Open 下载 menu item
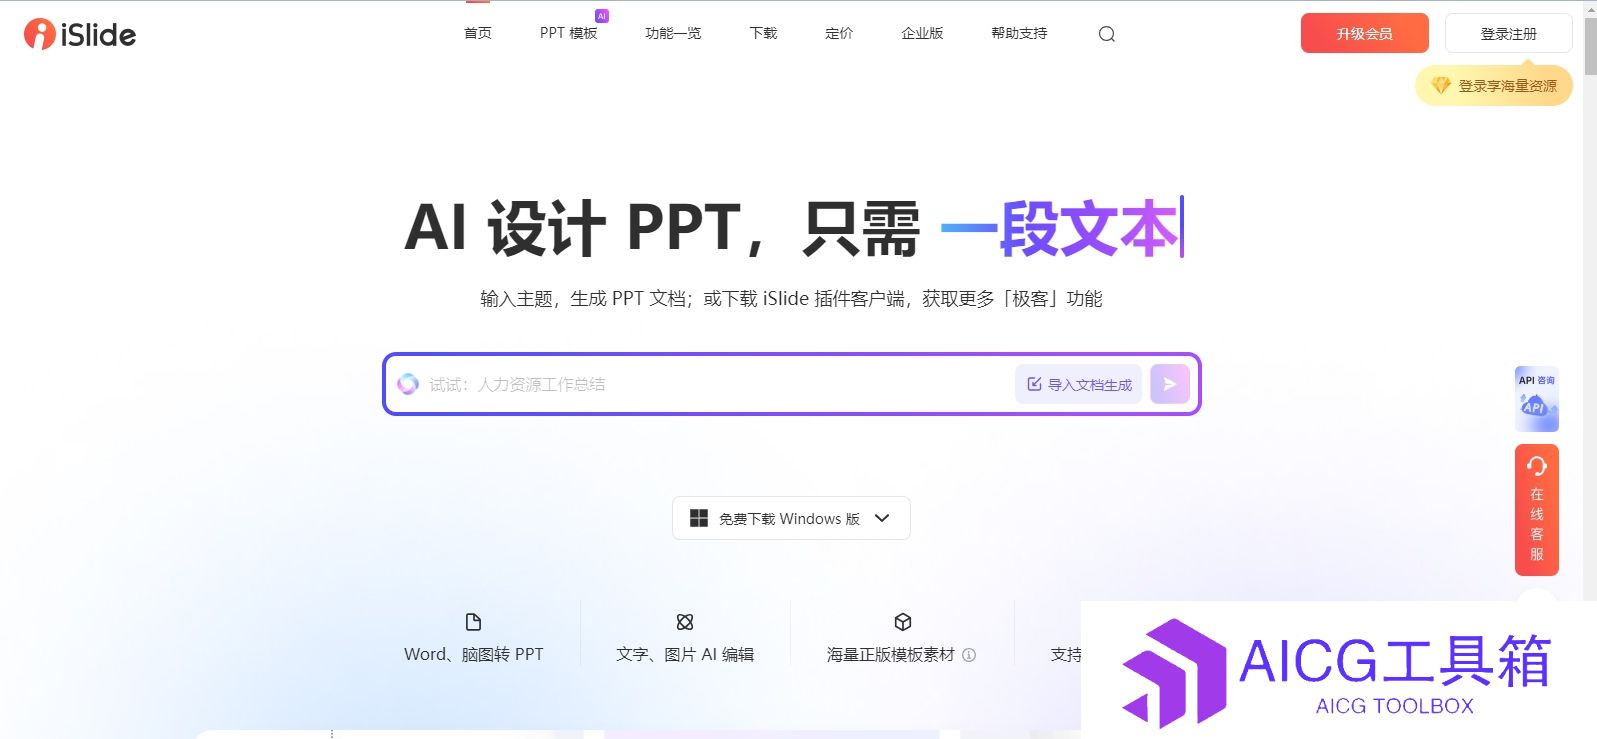Screen dimensions: 1597x739 (764, 33)
